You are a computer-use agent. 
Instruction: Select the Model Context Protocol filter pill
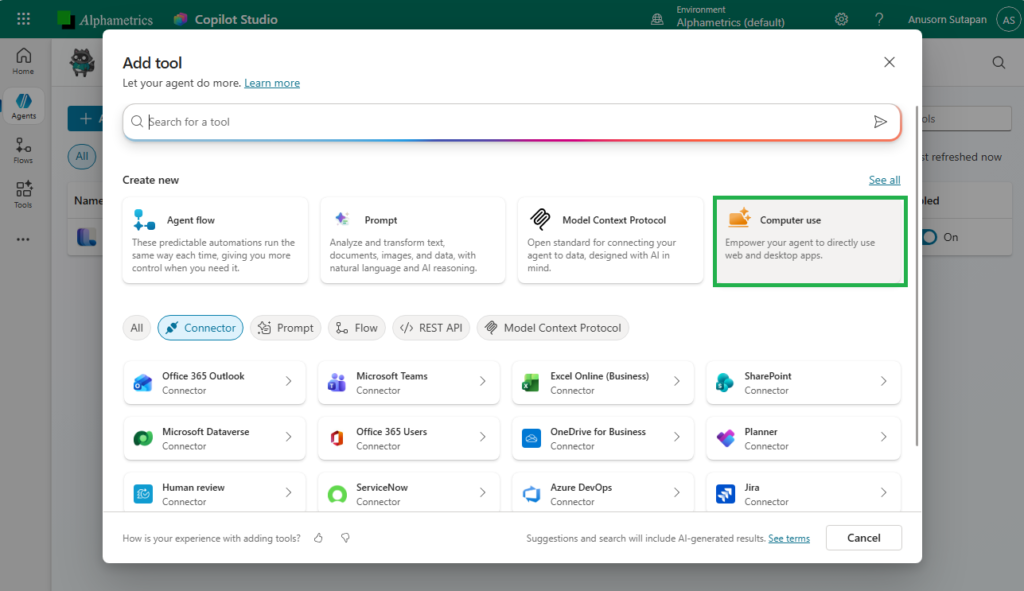pyautogui.click(x=553, y=328)
